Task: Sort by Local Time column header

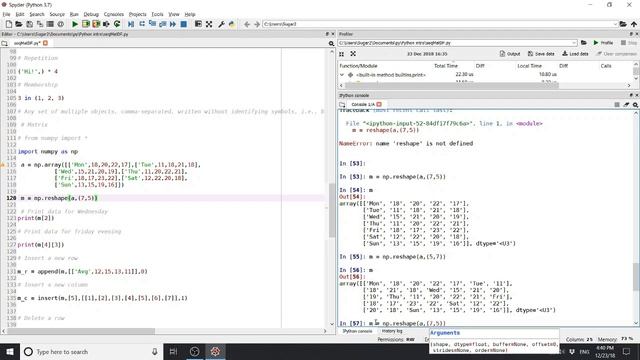Action: click(529, 66)
